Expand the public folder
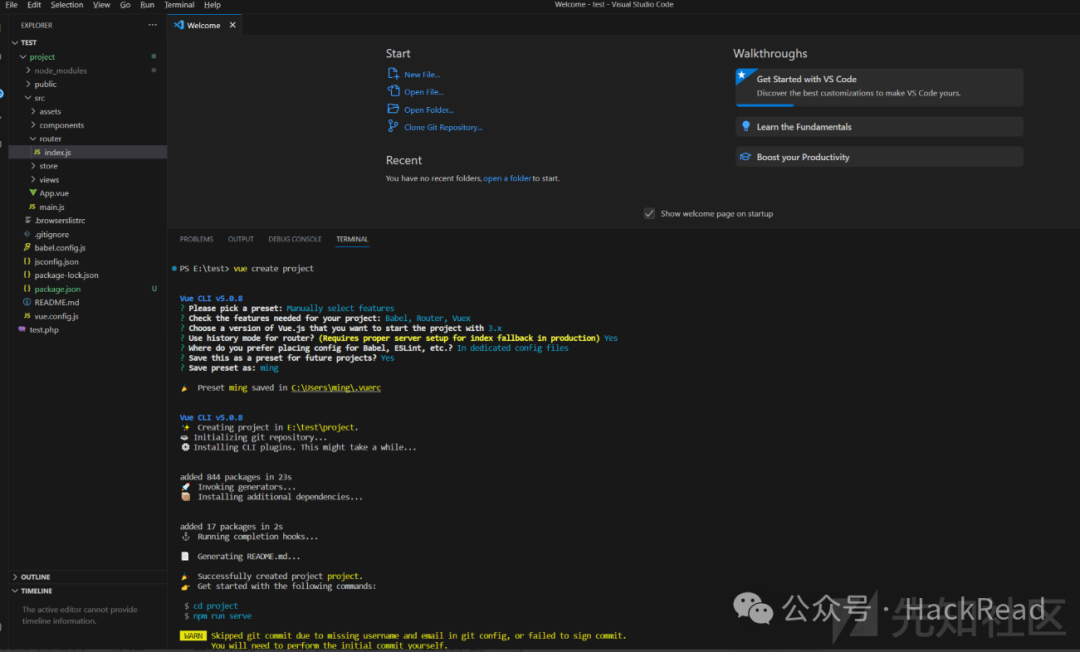Screen dimensions: 1080x652 tap(28, 84)
